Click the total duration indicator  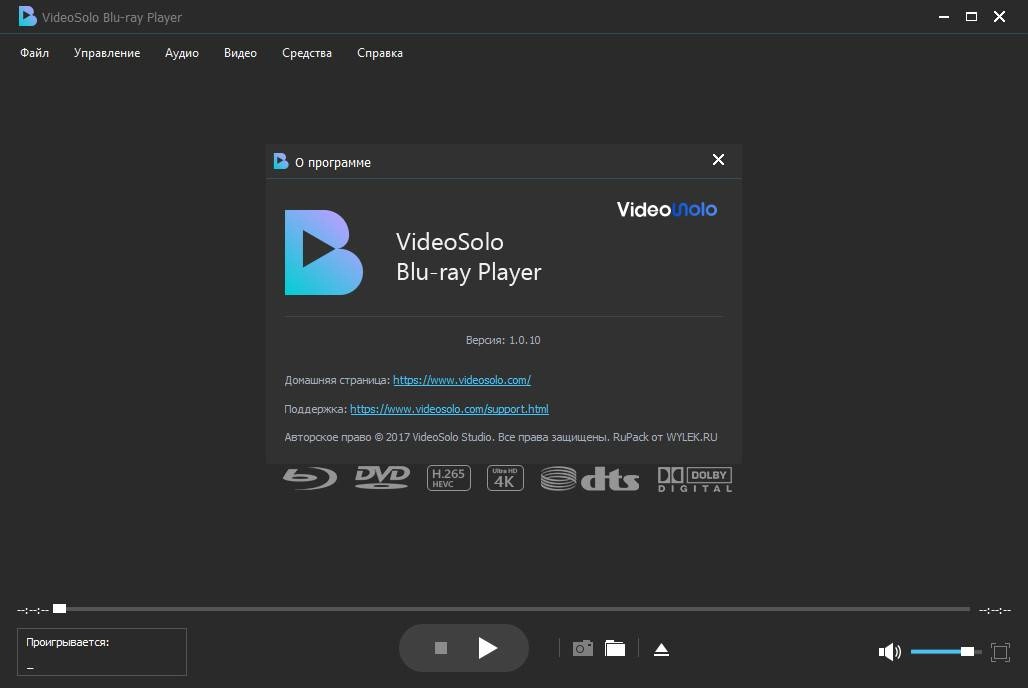[995, 610]
